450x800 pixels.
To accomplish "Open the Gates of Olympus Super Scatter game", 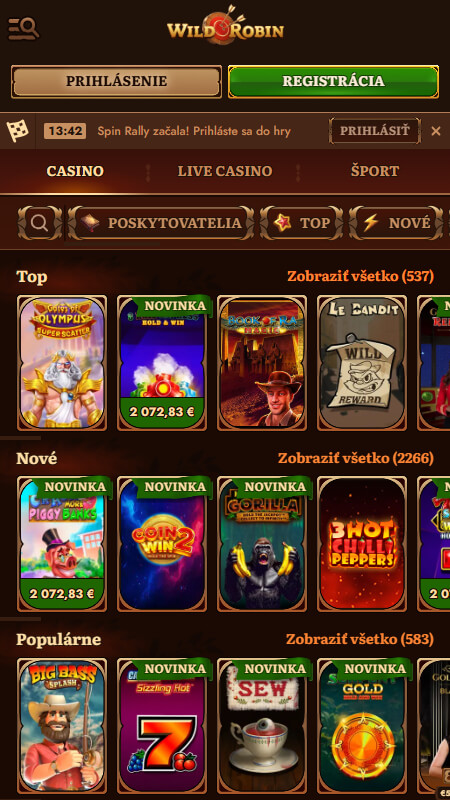I will coord(62,363).
